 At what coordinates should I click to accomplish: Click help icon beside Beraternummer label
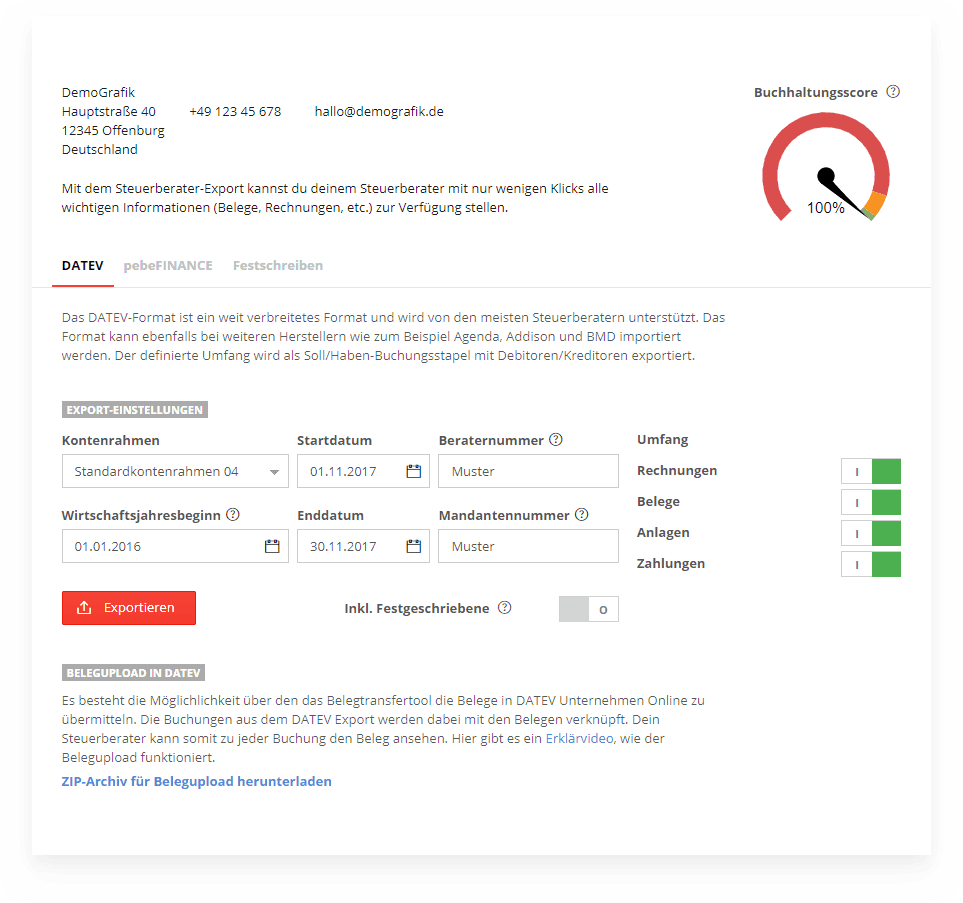(556, 440)
